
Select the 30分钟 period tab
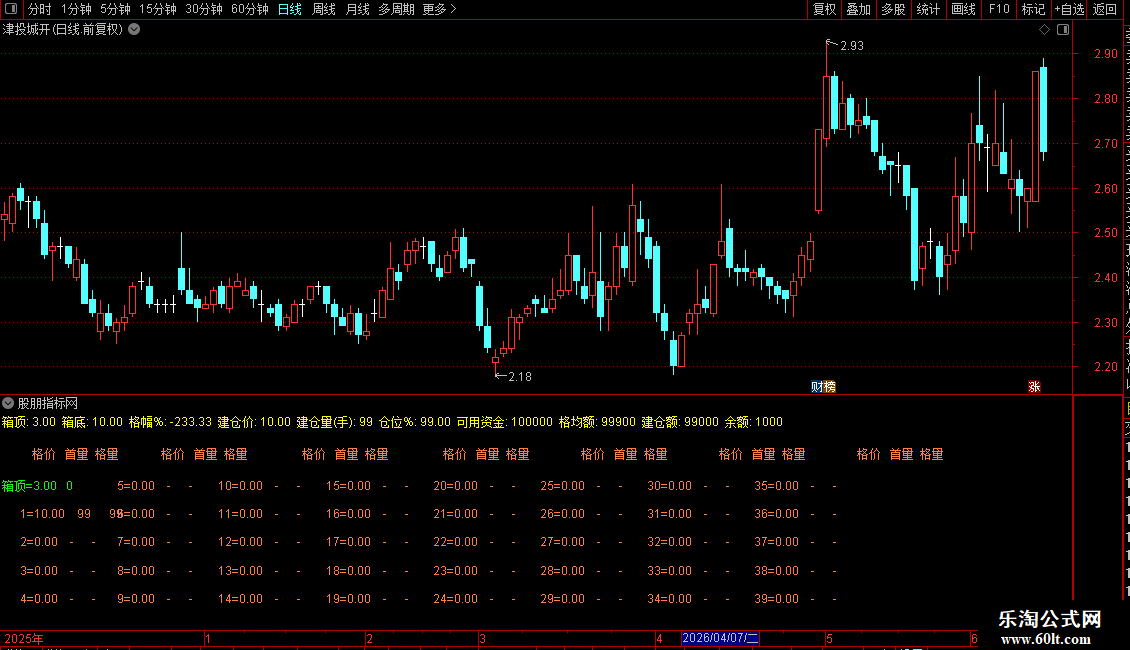coord(204,9)
